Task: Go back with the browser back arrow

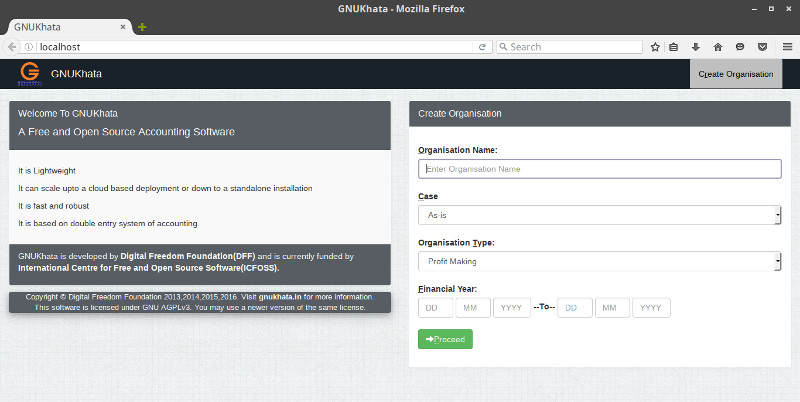Action: point(12,47)
